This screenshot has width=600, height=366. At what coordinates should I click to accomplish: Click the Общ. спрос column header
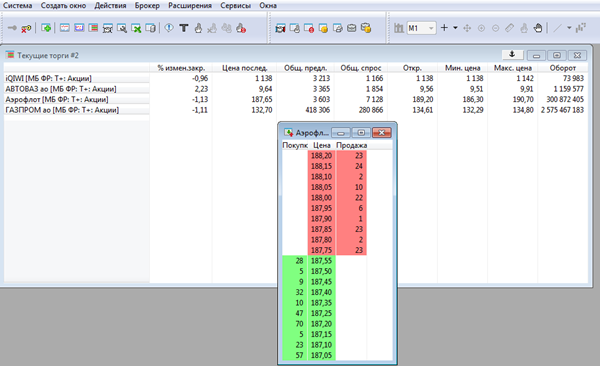[x=361, y=68]
